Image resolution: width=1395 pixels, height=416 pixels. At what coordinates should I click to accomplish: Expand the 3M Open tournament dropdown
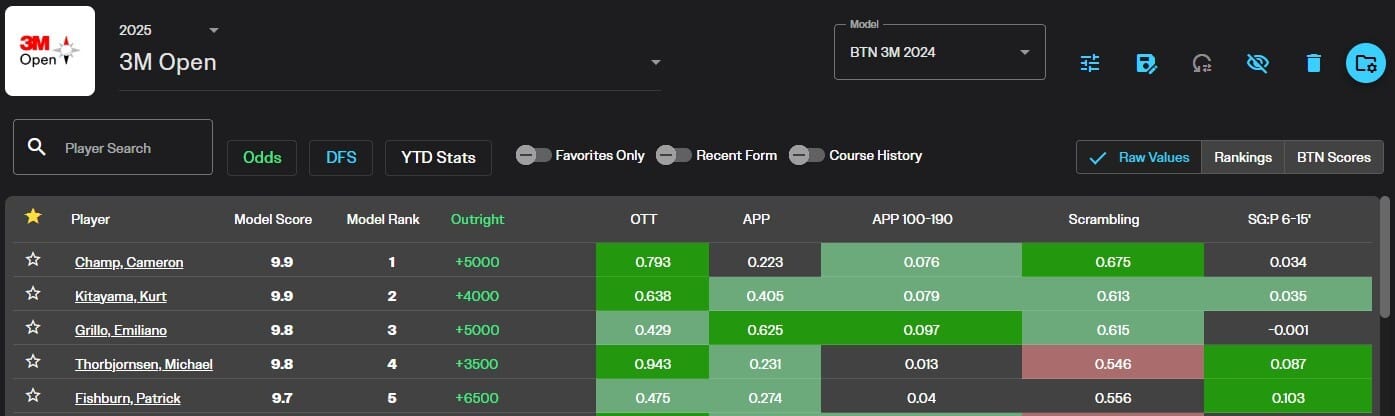[x=390, y=62]
